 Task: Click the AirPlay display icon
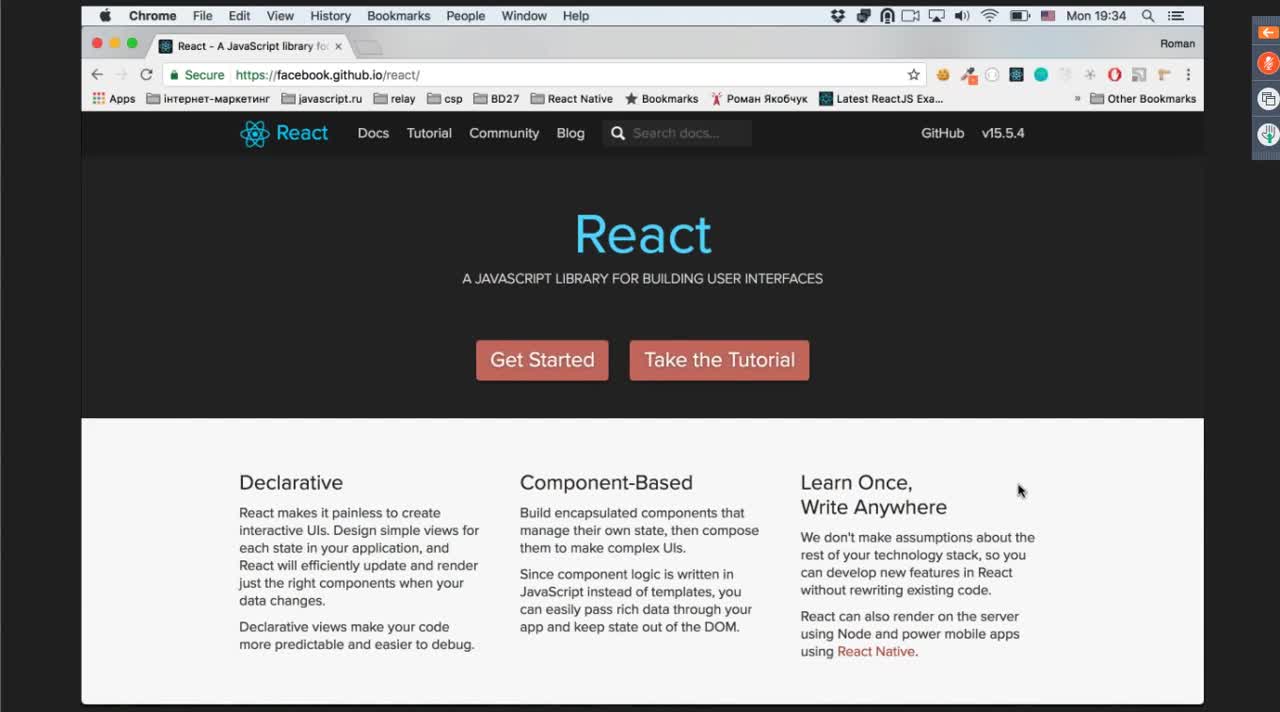click(x=936, y=16)
